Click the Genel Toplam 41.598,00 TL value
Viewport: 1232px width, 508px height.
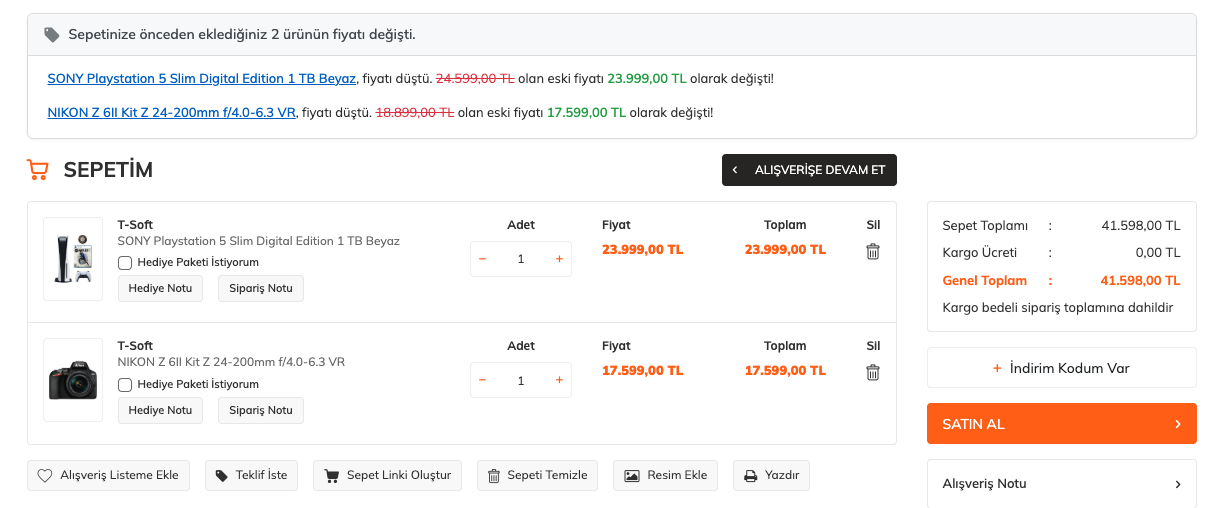coord(1140,281)
